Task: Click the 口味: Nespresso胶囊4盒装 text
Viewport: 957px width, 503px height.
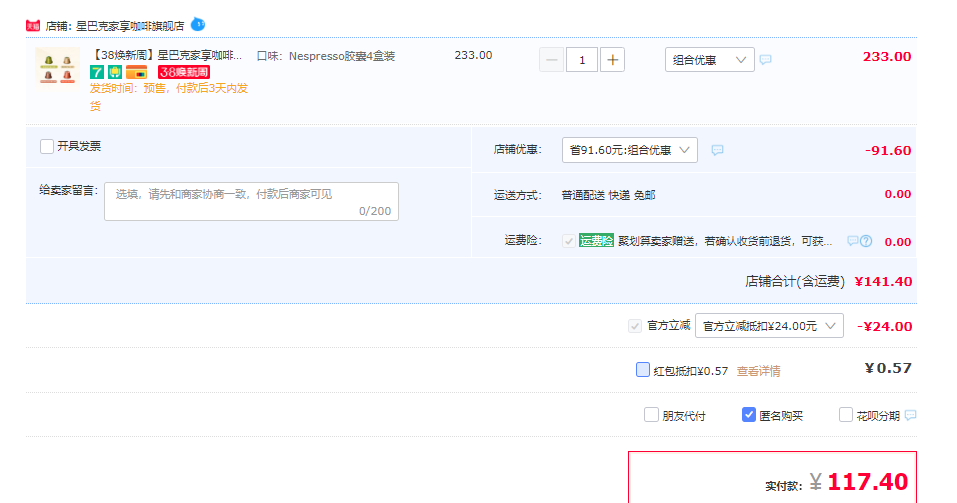Action: pyautogui.click(x=326, y=56)
